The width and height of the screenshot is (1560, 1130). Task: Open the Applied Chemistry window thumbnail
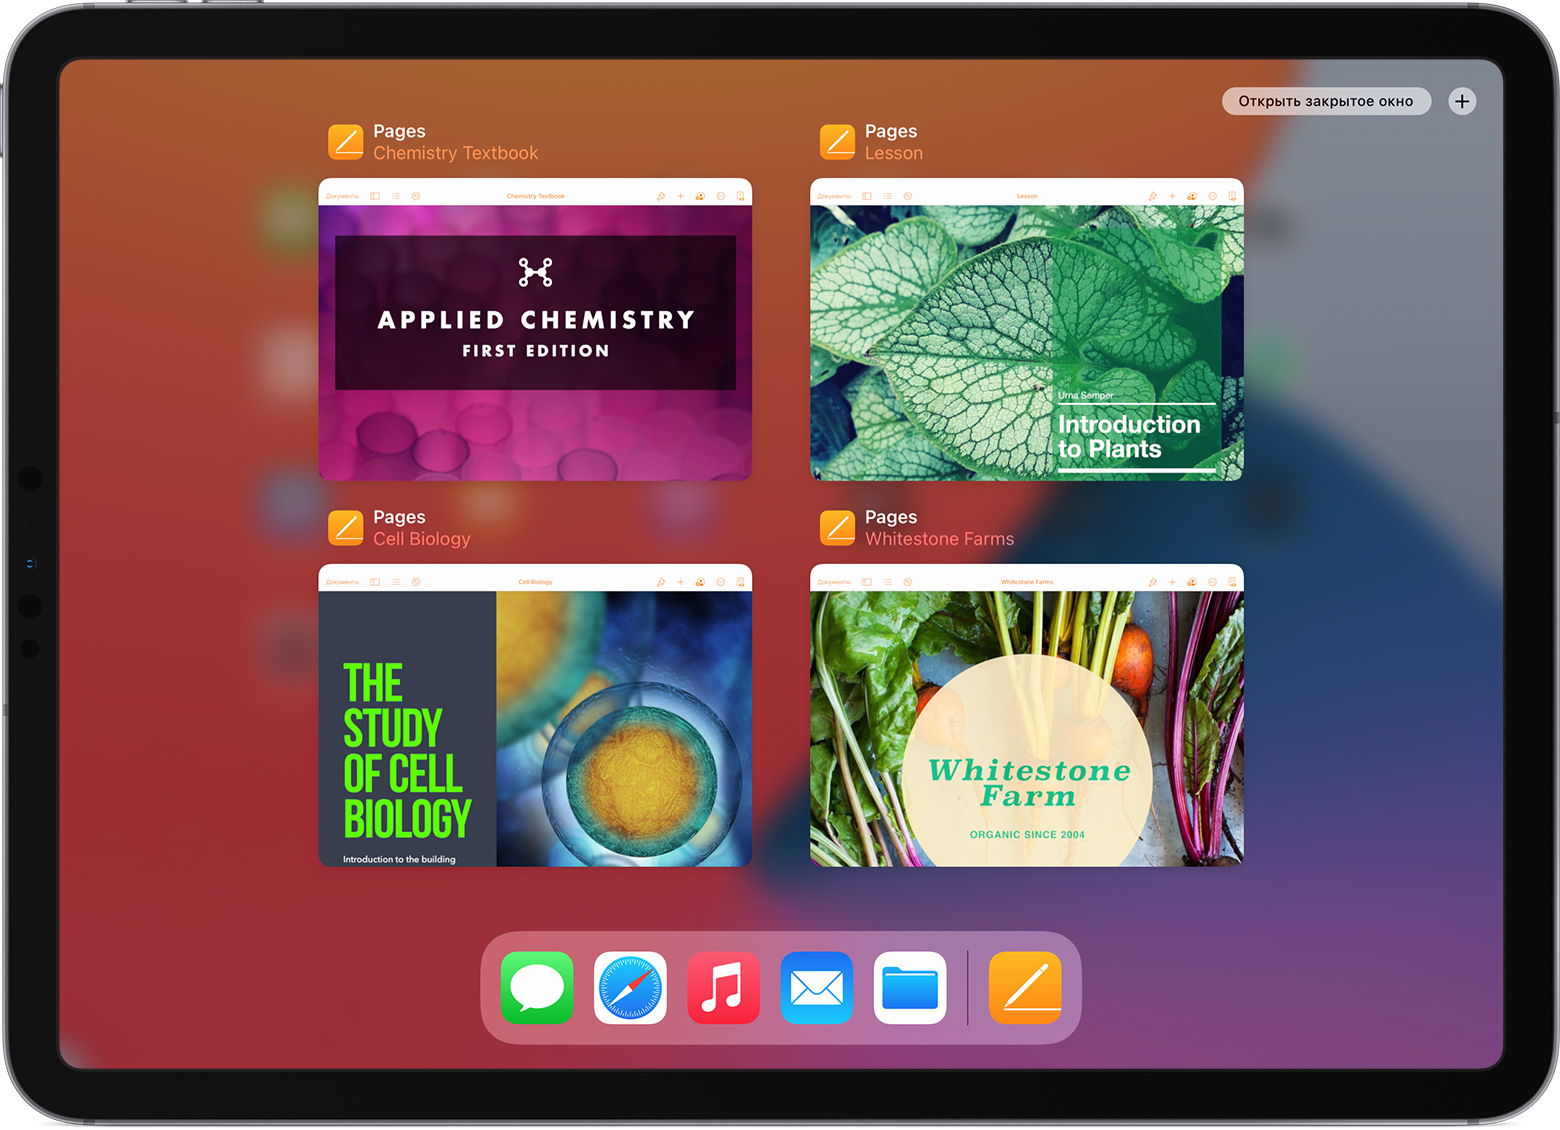point(535,330)
